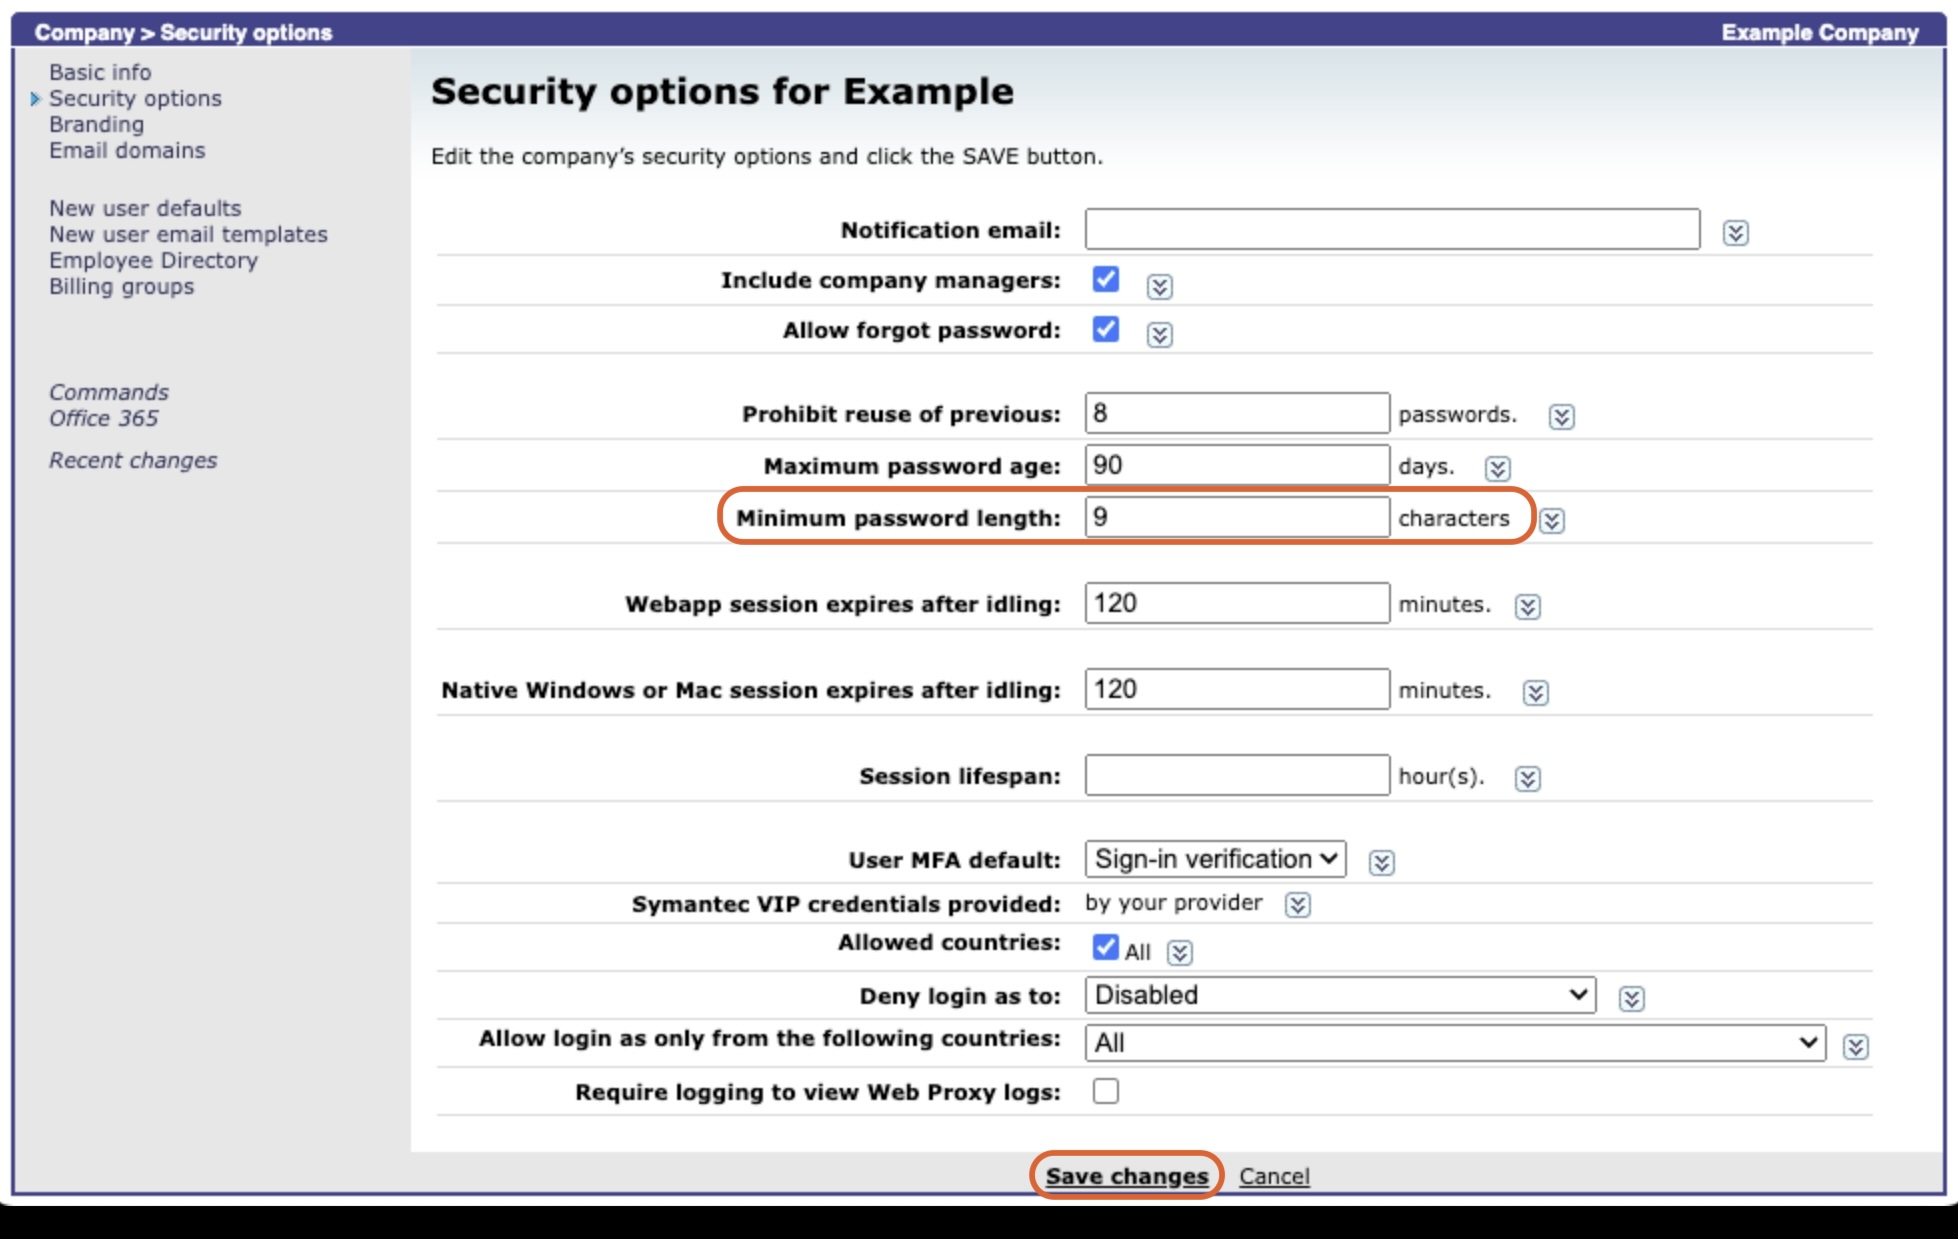
Task: Expand help icon for User MFA default
Action: 1381,863
